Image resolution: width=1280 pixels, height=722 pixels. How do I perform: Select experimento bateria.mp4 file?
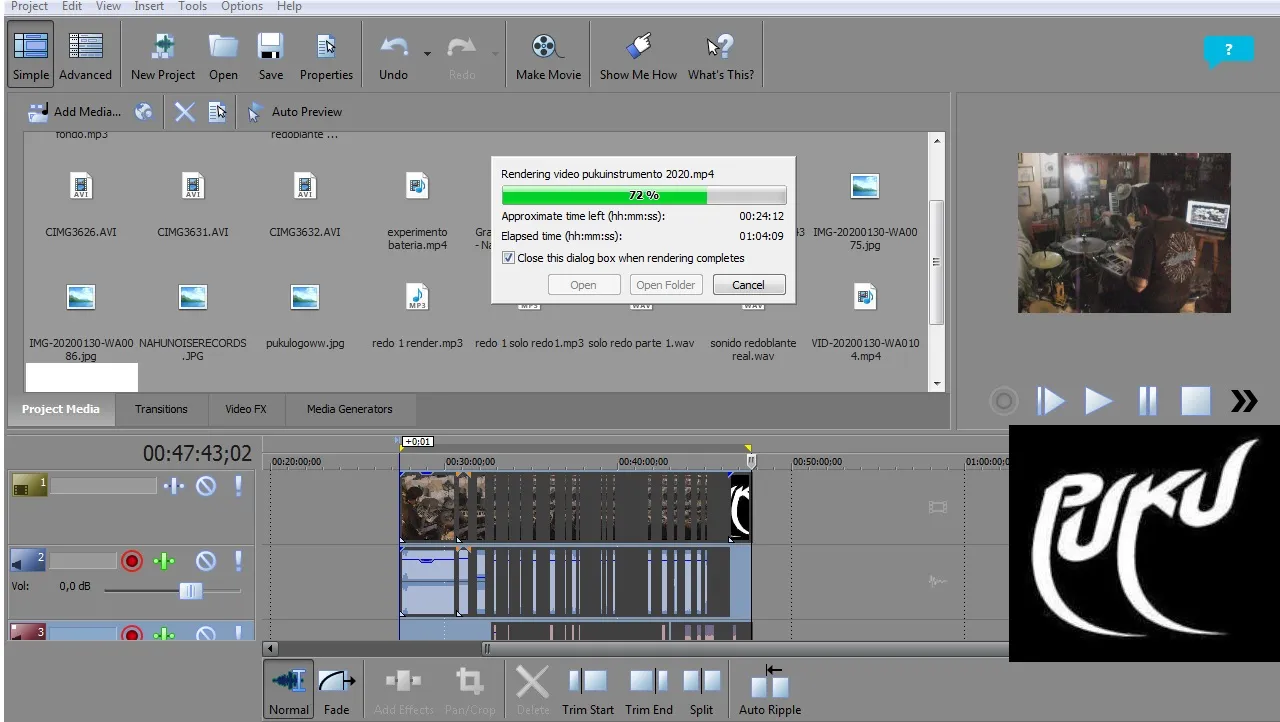417,211
